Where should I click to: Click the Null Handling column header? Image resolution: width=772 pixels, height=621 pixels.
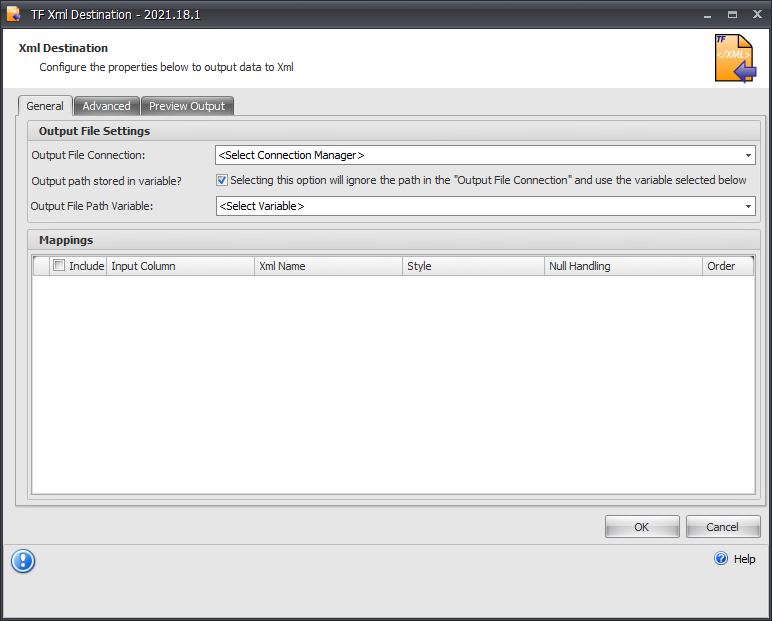click(623, 266)
